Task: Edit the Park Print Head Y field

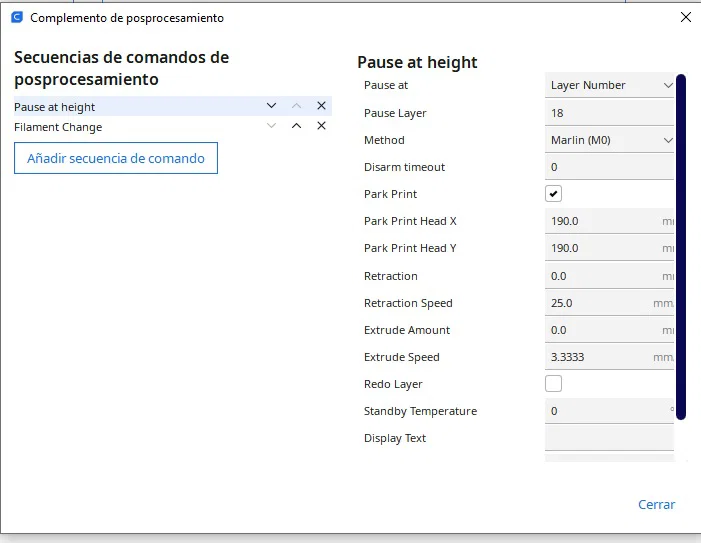Action: pos(609,248)
